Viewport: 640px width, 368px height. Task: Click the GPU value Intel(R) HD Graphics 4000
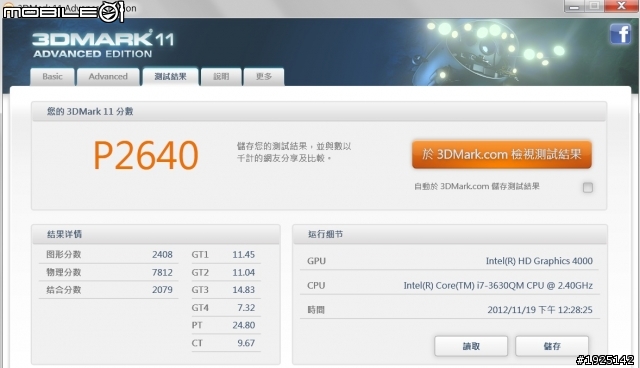click(539, 261)
